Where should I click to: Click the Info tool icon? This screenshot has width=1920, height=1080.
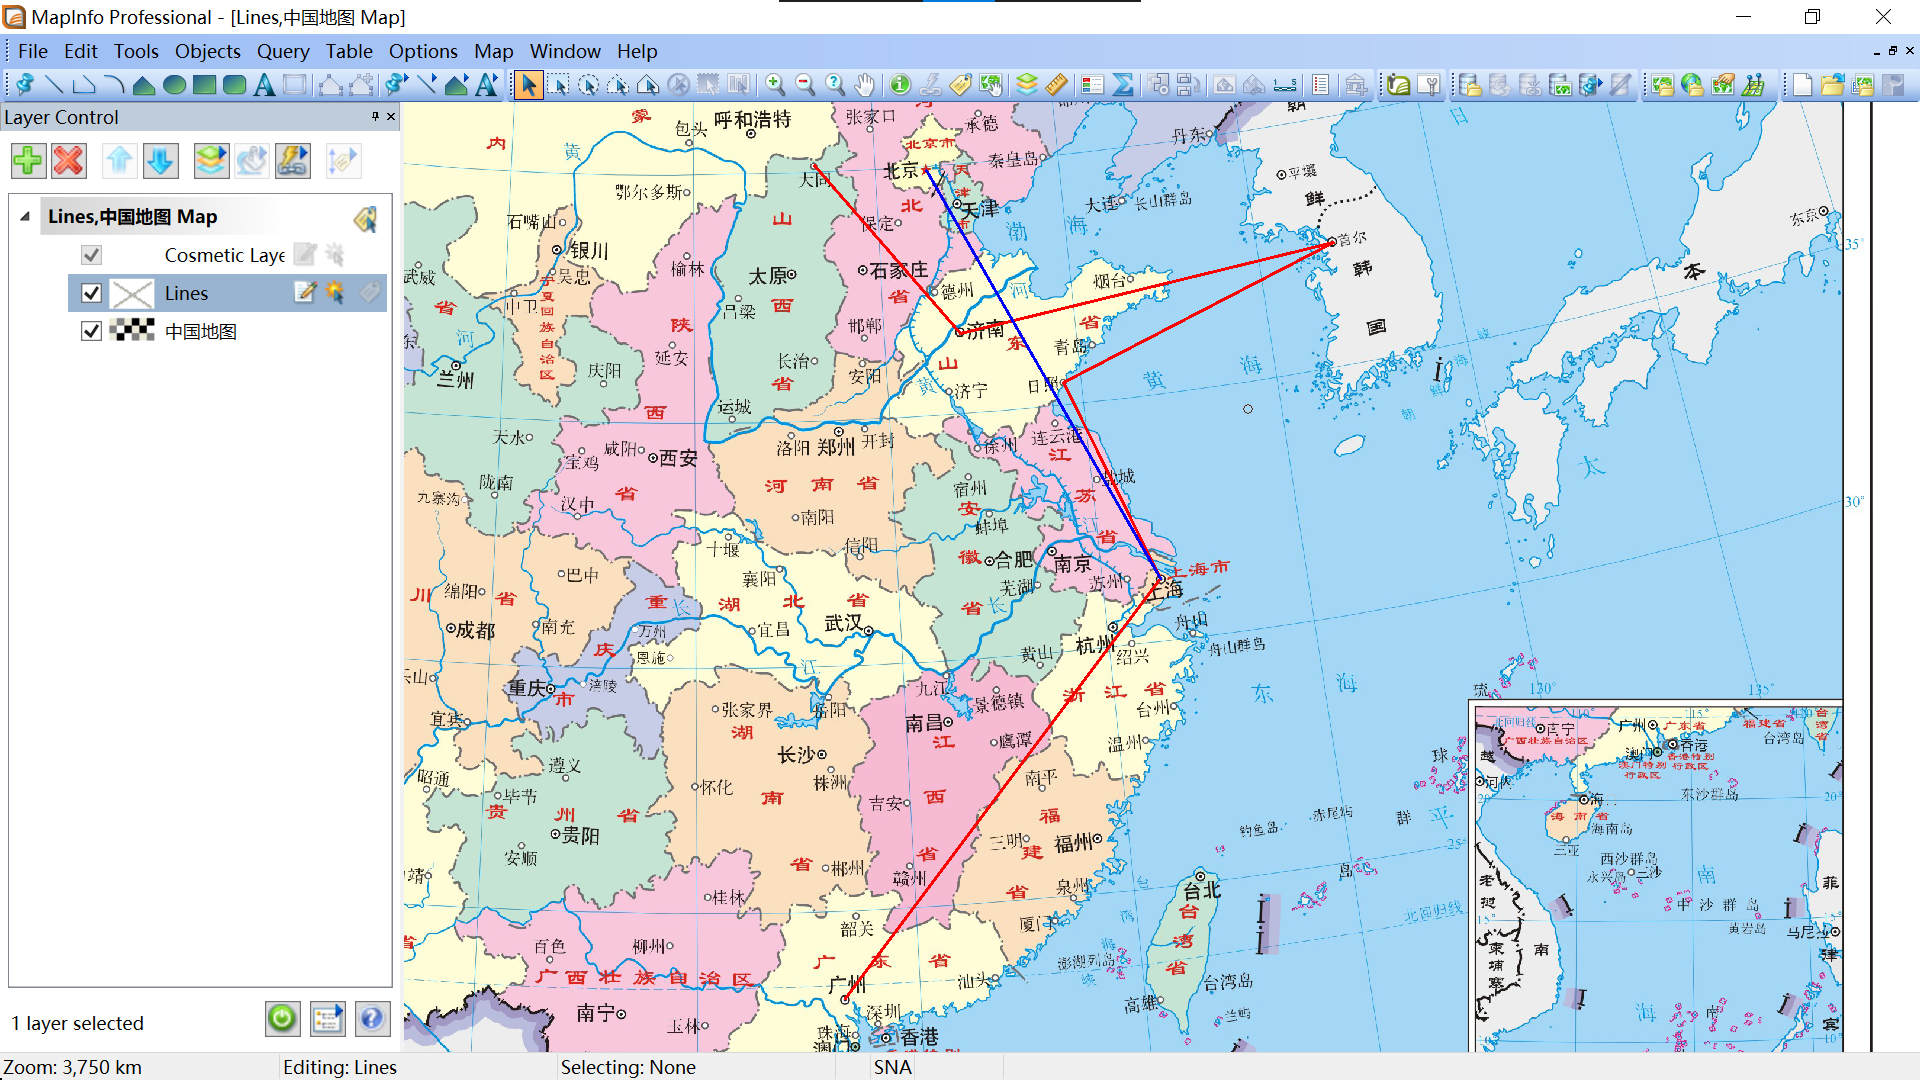click(900, 85)
